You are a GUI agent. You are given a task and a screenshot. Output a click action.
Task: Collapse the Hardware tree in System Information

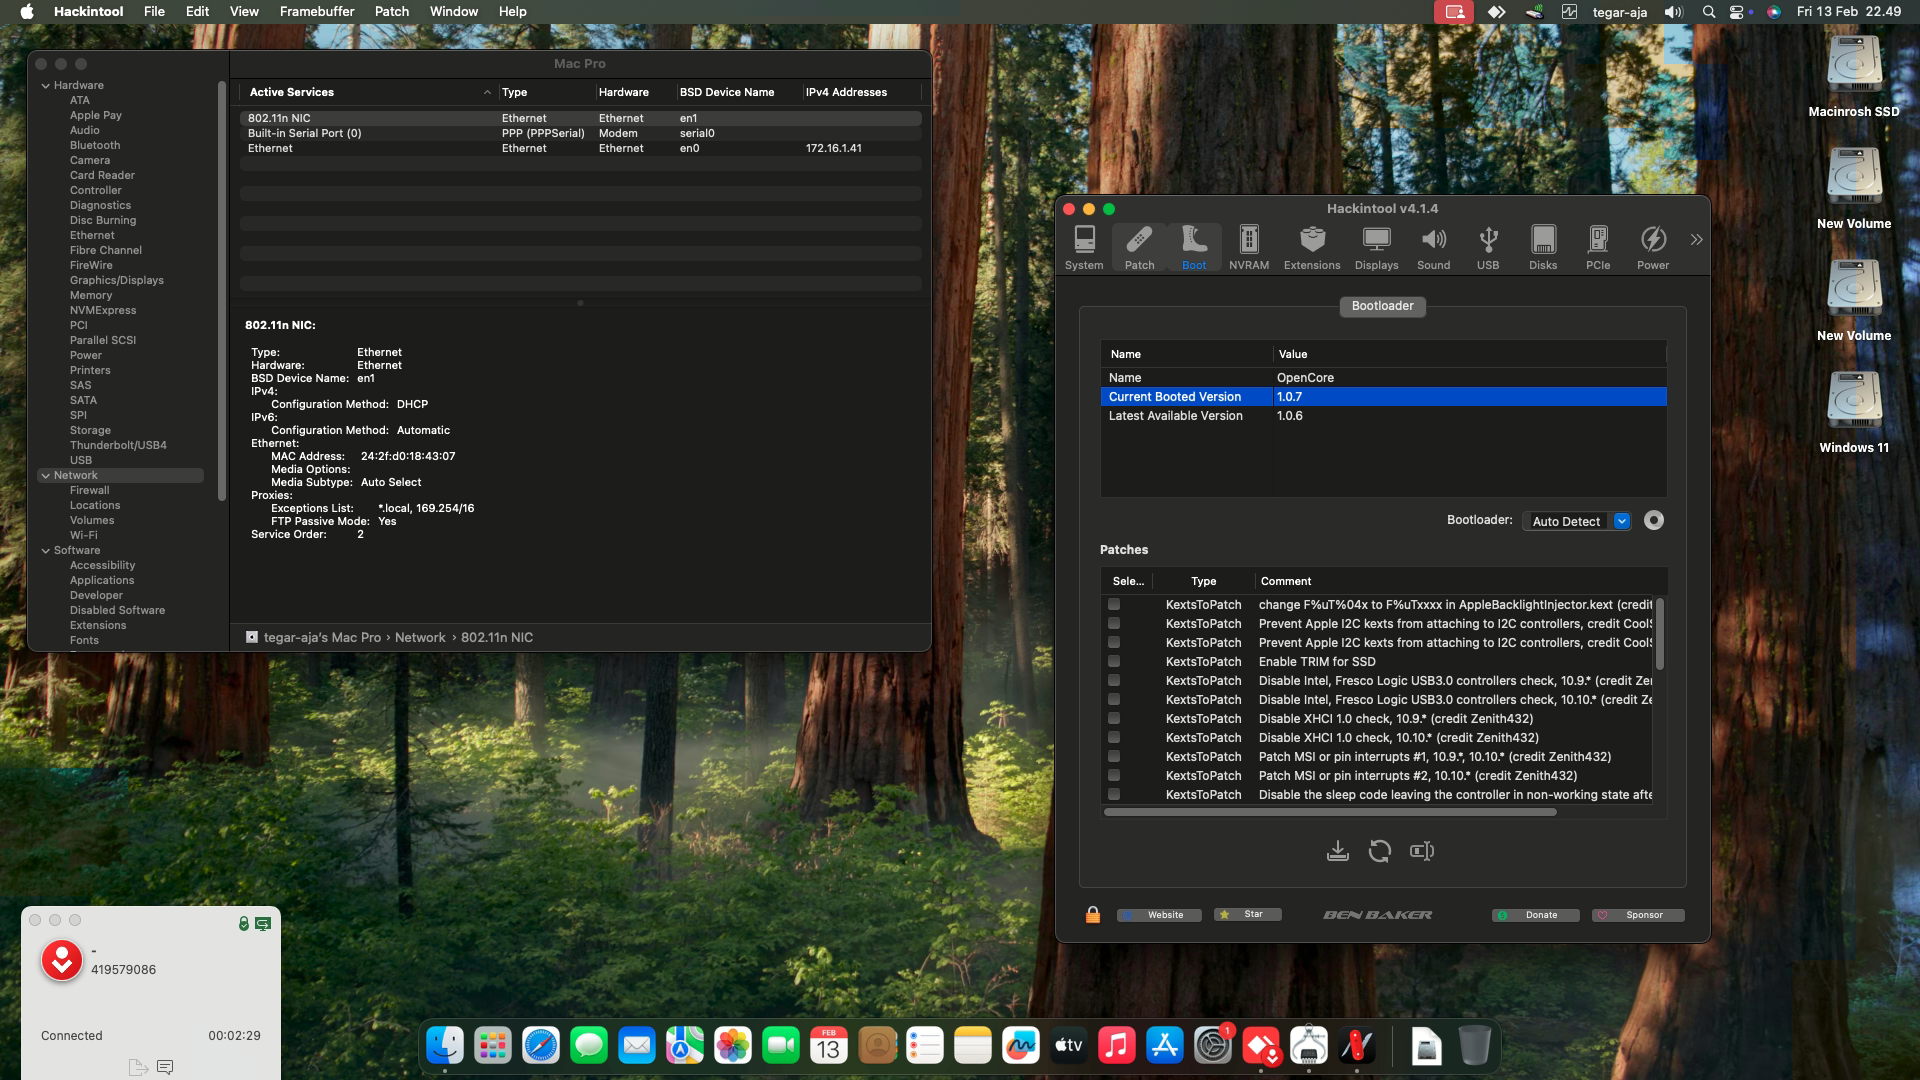[46, 86]
